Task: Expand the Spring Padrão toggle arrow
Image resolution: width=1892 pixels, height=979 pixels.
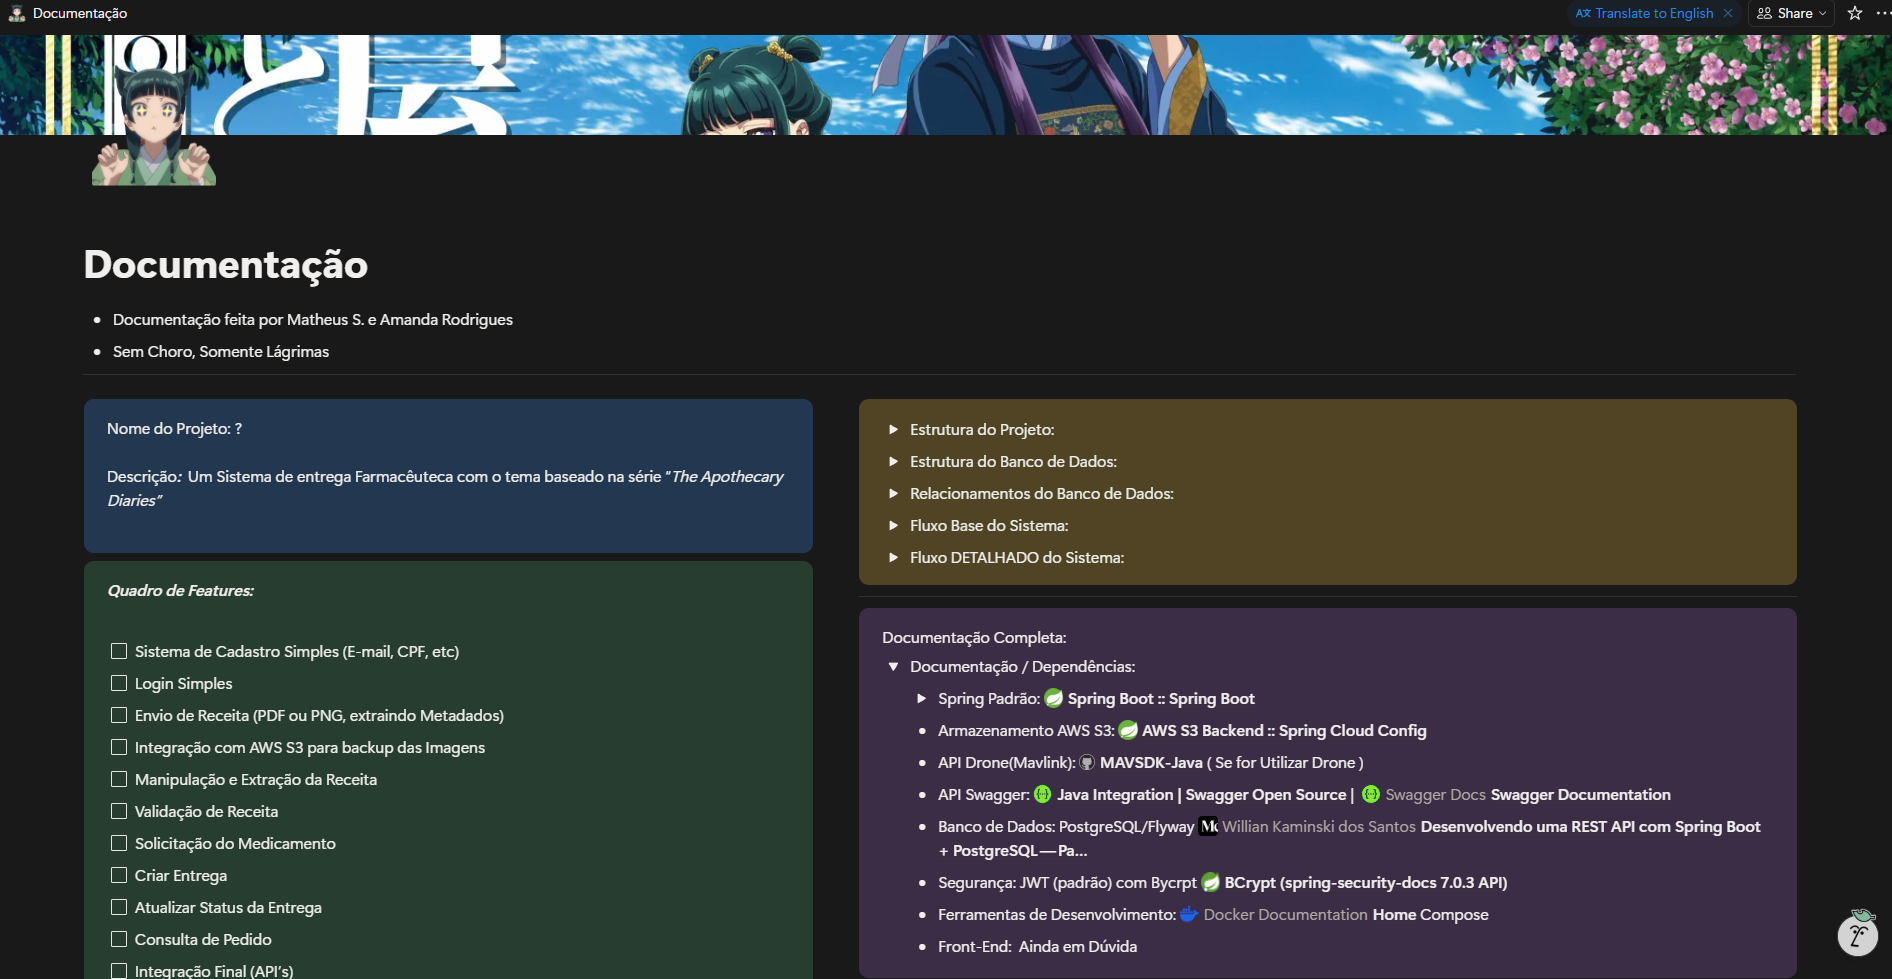Action: click(921, 698)
